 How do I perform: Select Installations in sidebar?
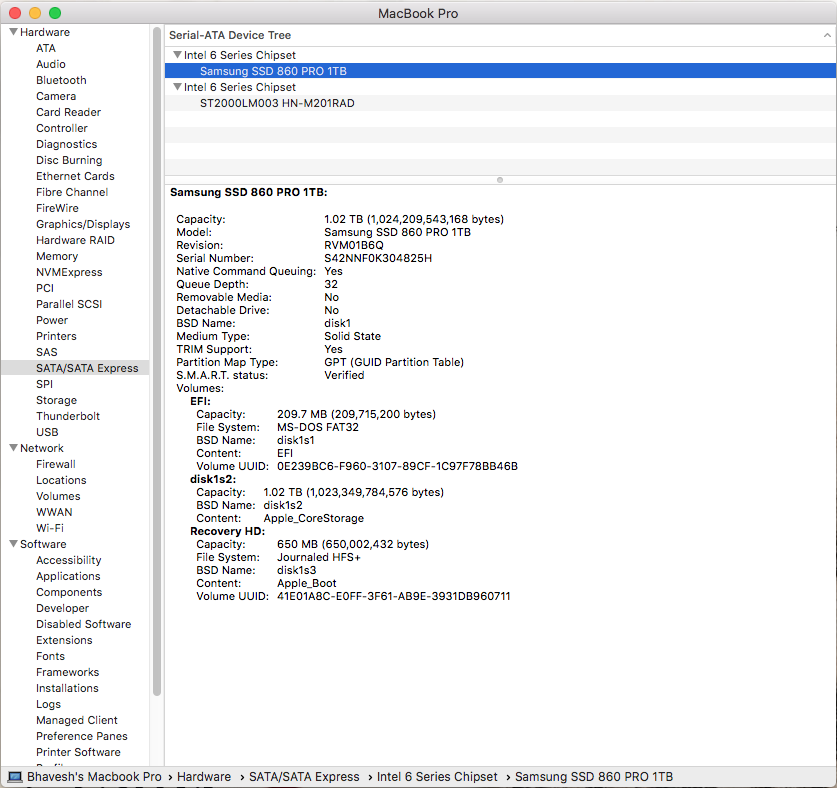click(x=67, y=689)
